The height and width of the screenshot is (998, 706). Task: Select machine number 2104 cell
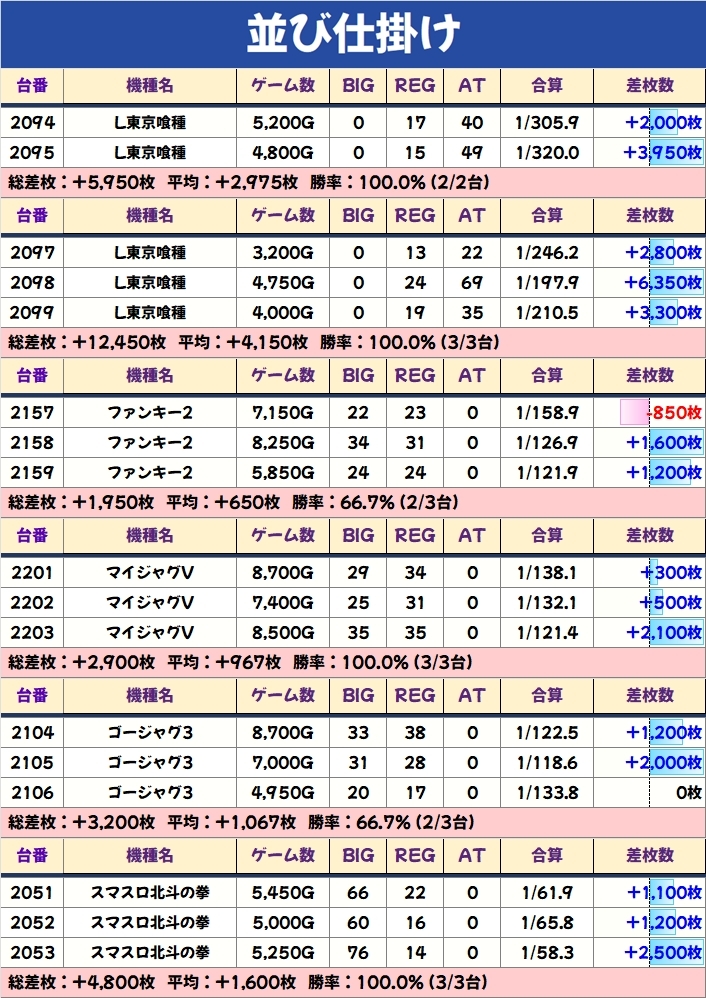32,733
